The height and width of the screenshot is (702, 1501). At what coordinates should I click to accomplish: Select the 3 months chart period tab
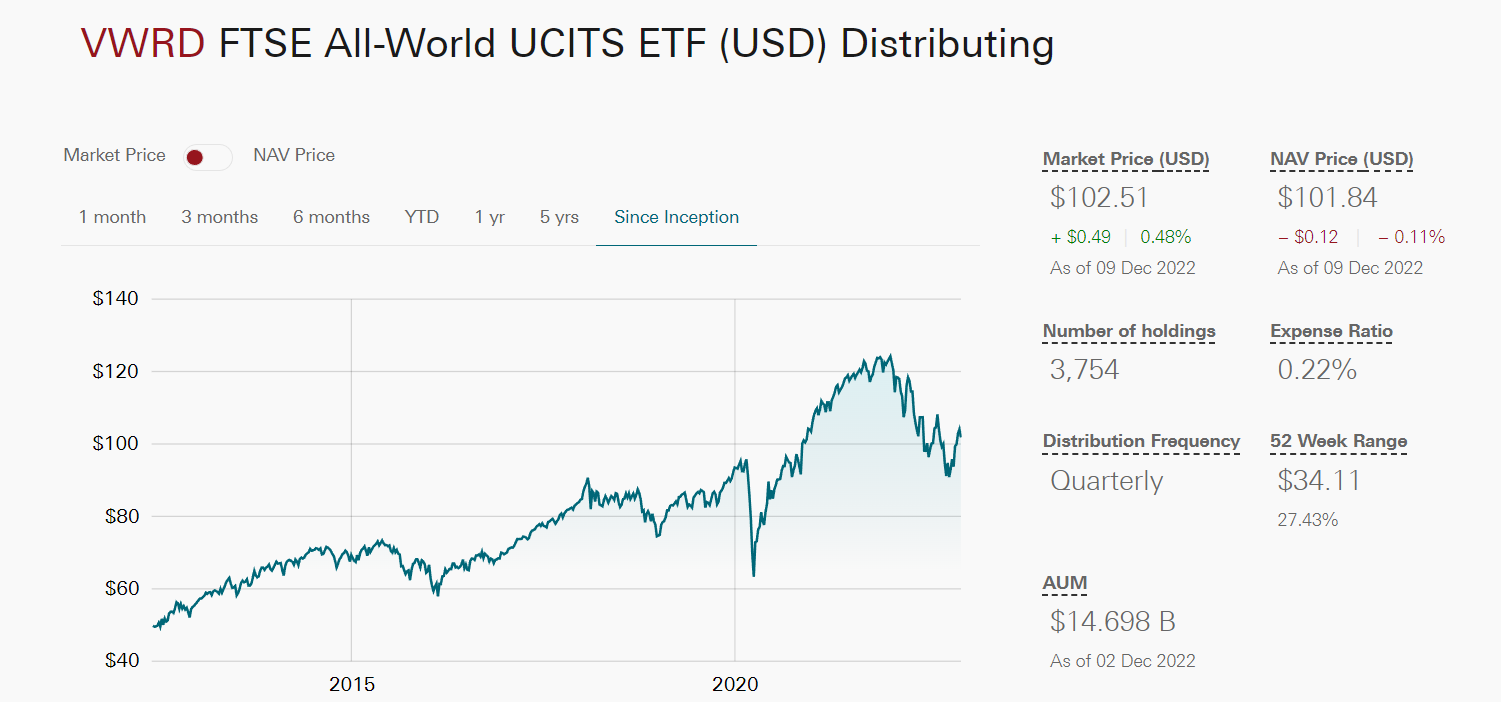(x=219, y=216)
